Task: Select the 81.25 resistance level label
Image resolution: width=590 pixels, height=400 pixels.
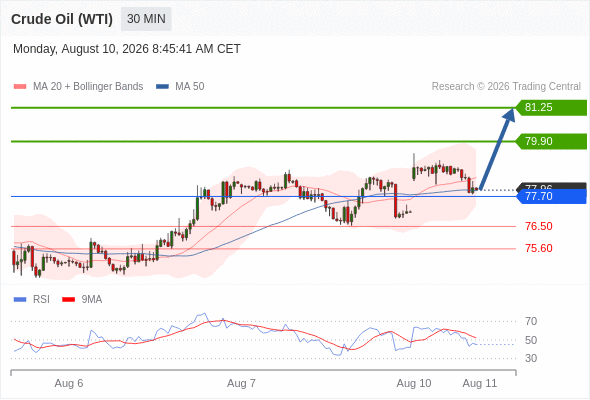Action: coord(551,108)
